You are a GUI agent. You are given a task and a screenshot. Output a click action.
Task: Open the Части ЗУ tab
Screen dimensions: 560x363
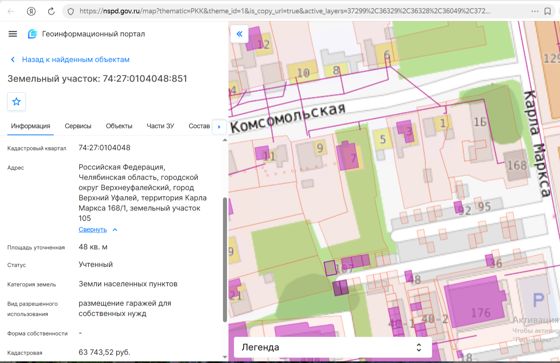(x=160, y=126)
